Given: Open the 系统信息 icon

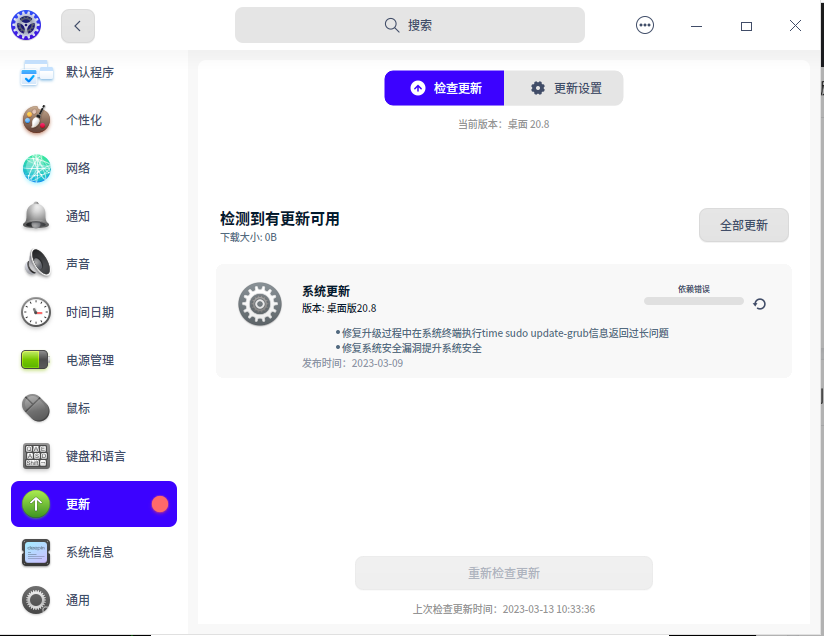Looking at the screenshot, I should tap(36, 552).
